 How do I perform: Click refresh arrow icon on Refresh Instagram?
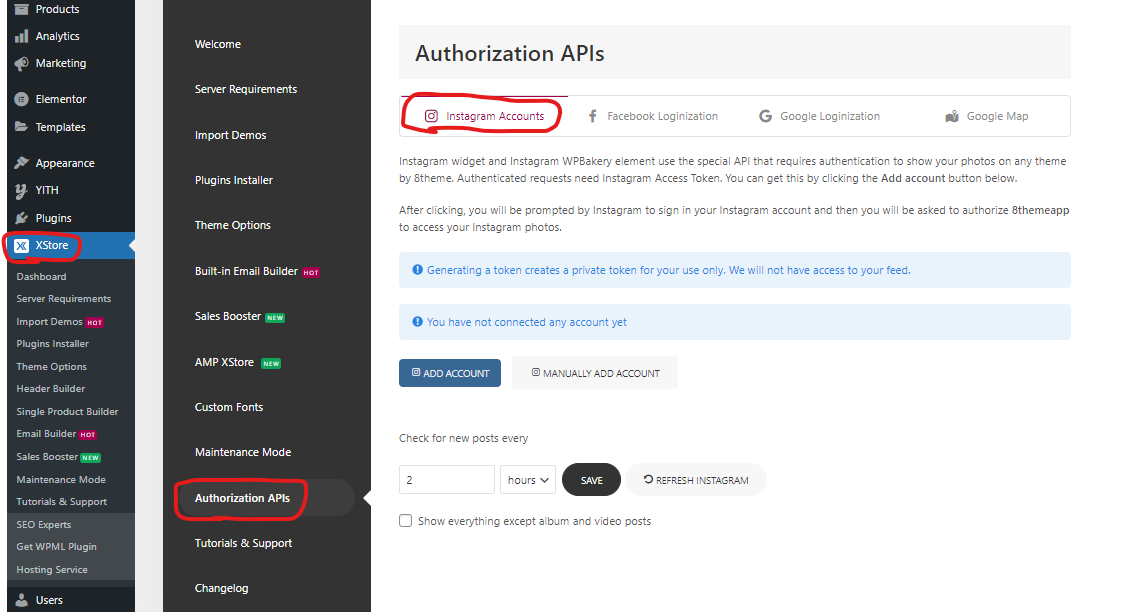click(648, 480)
